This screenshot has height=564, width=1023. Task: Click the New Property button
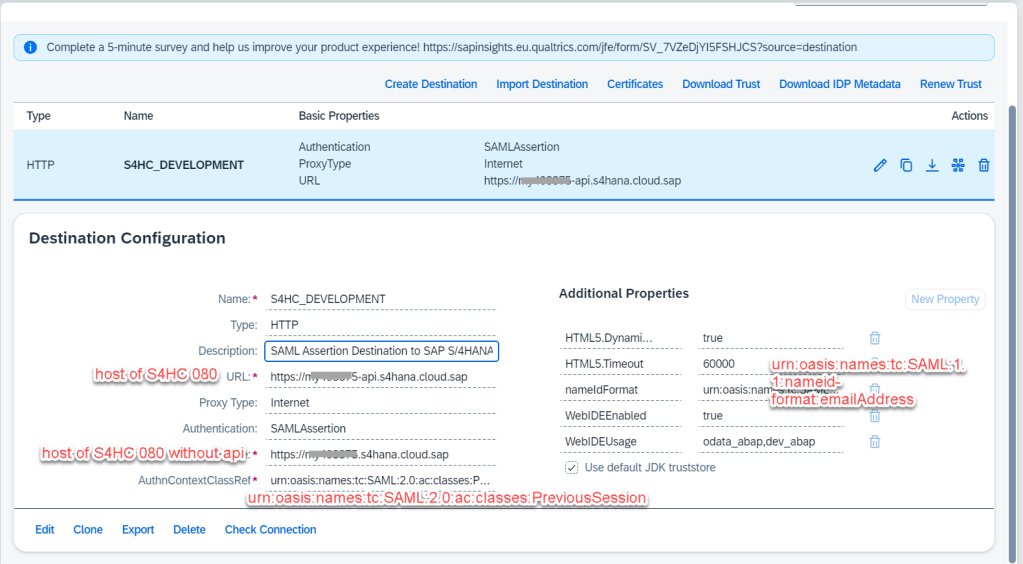pyautogui.click(x=945, y=299)
